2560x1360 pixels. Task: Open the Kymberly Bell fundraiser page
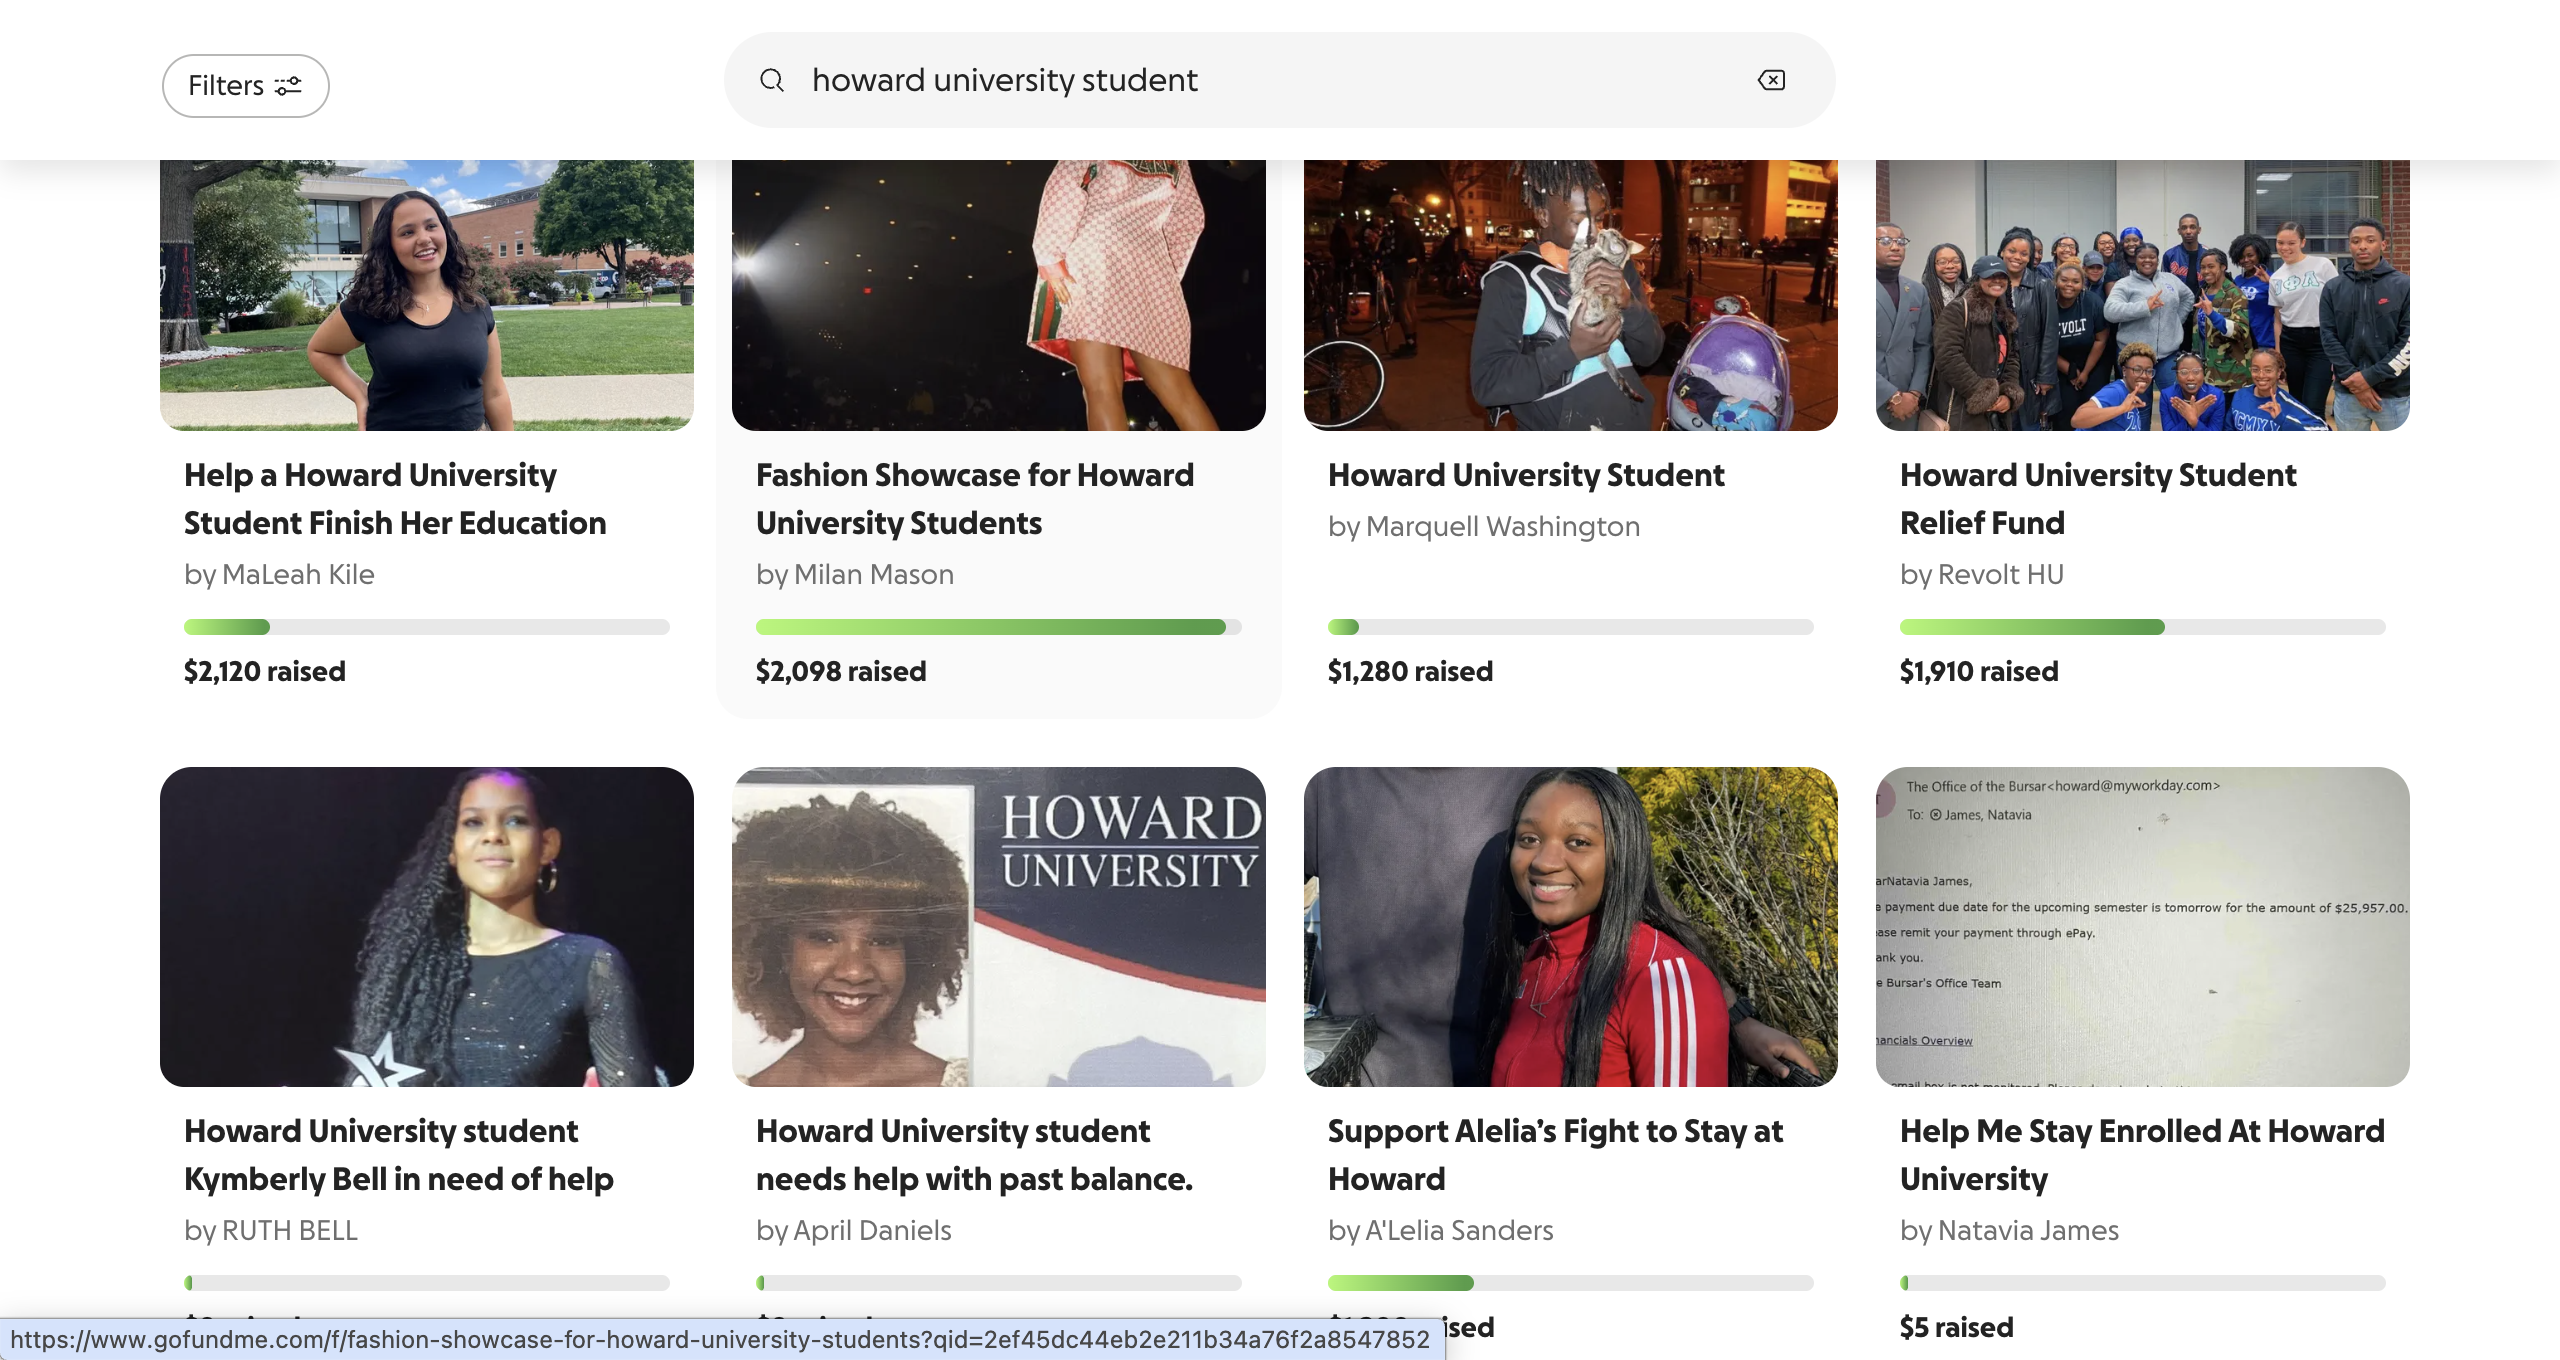[x=397, y=1155]
